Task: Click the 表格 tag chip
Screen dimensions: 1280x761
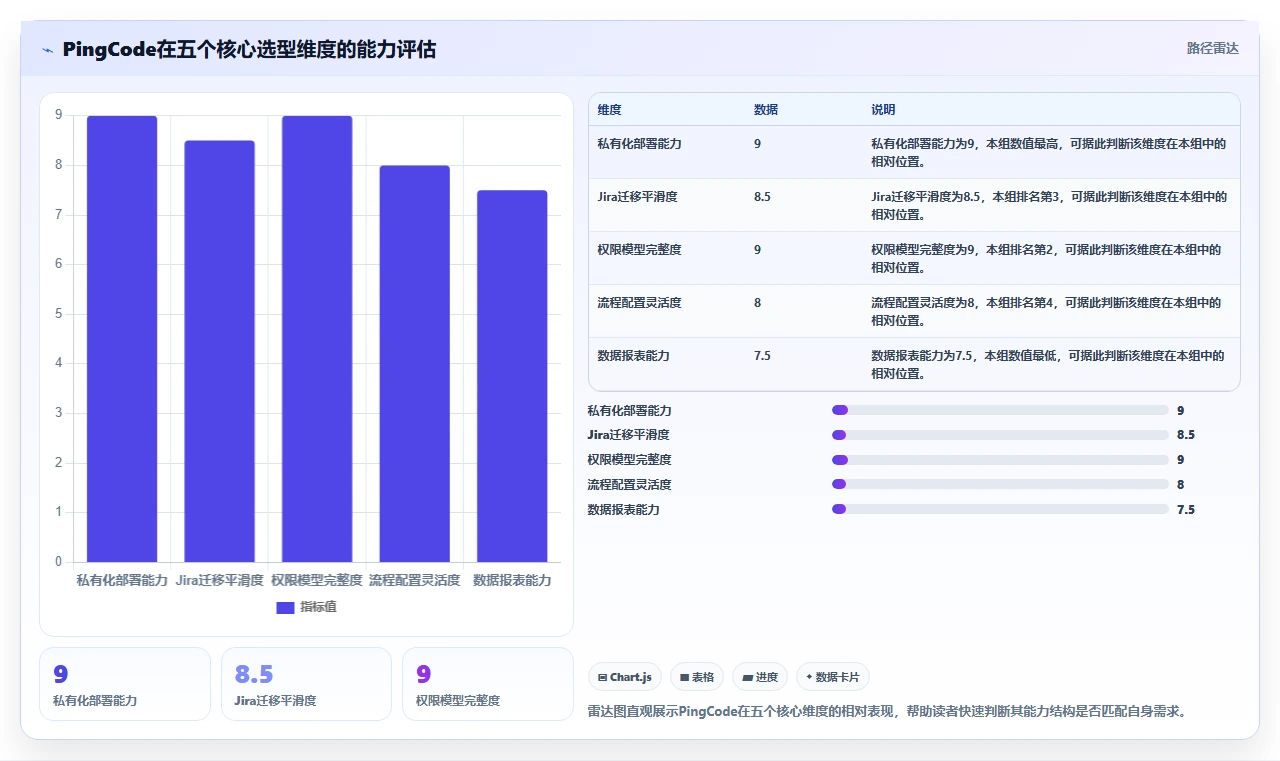Action: (696, 677)
